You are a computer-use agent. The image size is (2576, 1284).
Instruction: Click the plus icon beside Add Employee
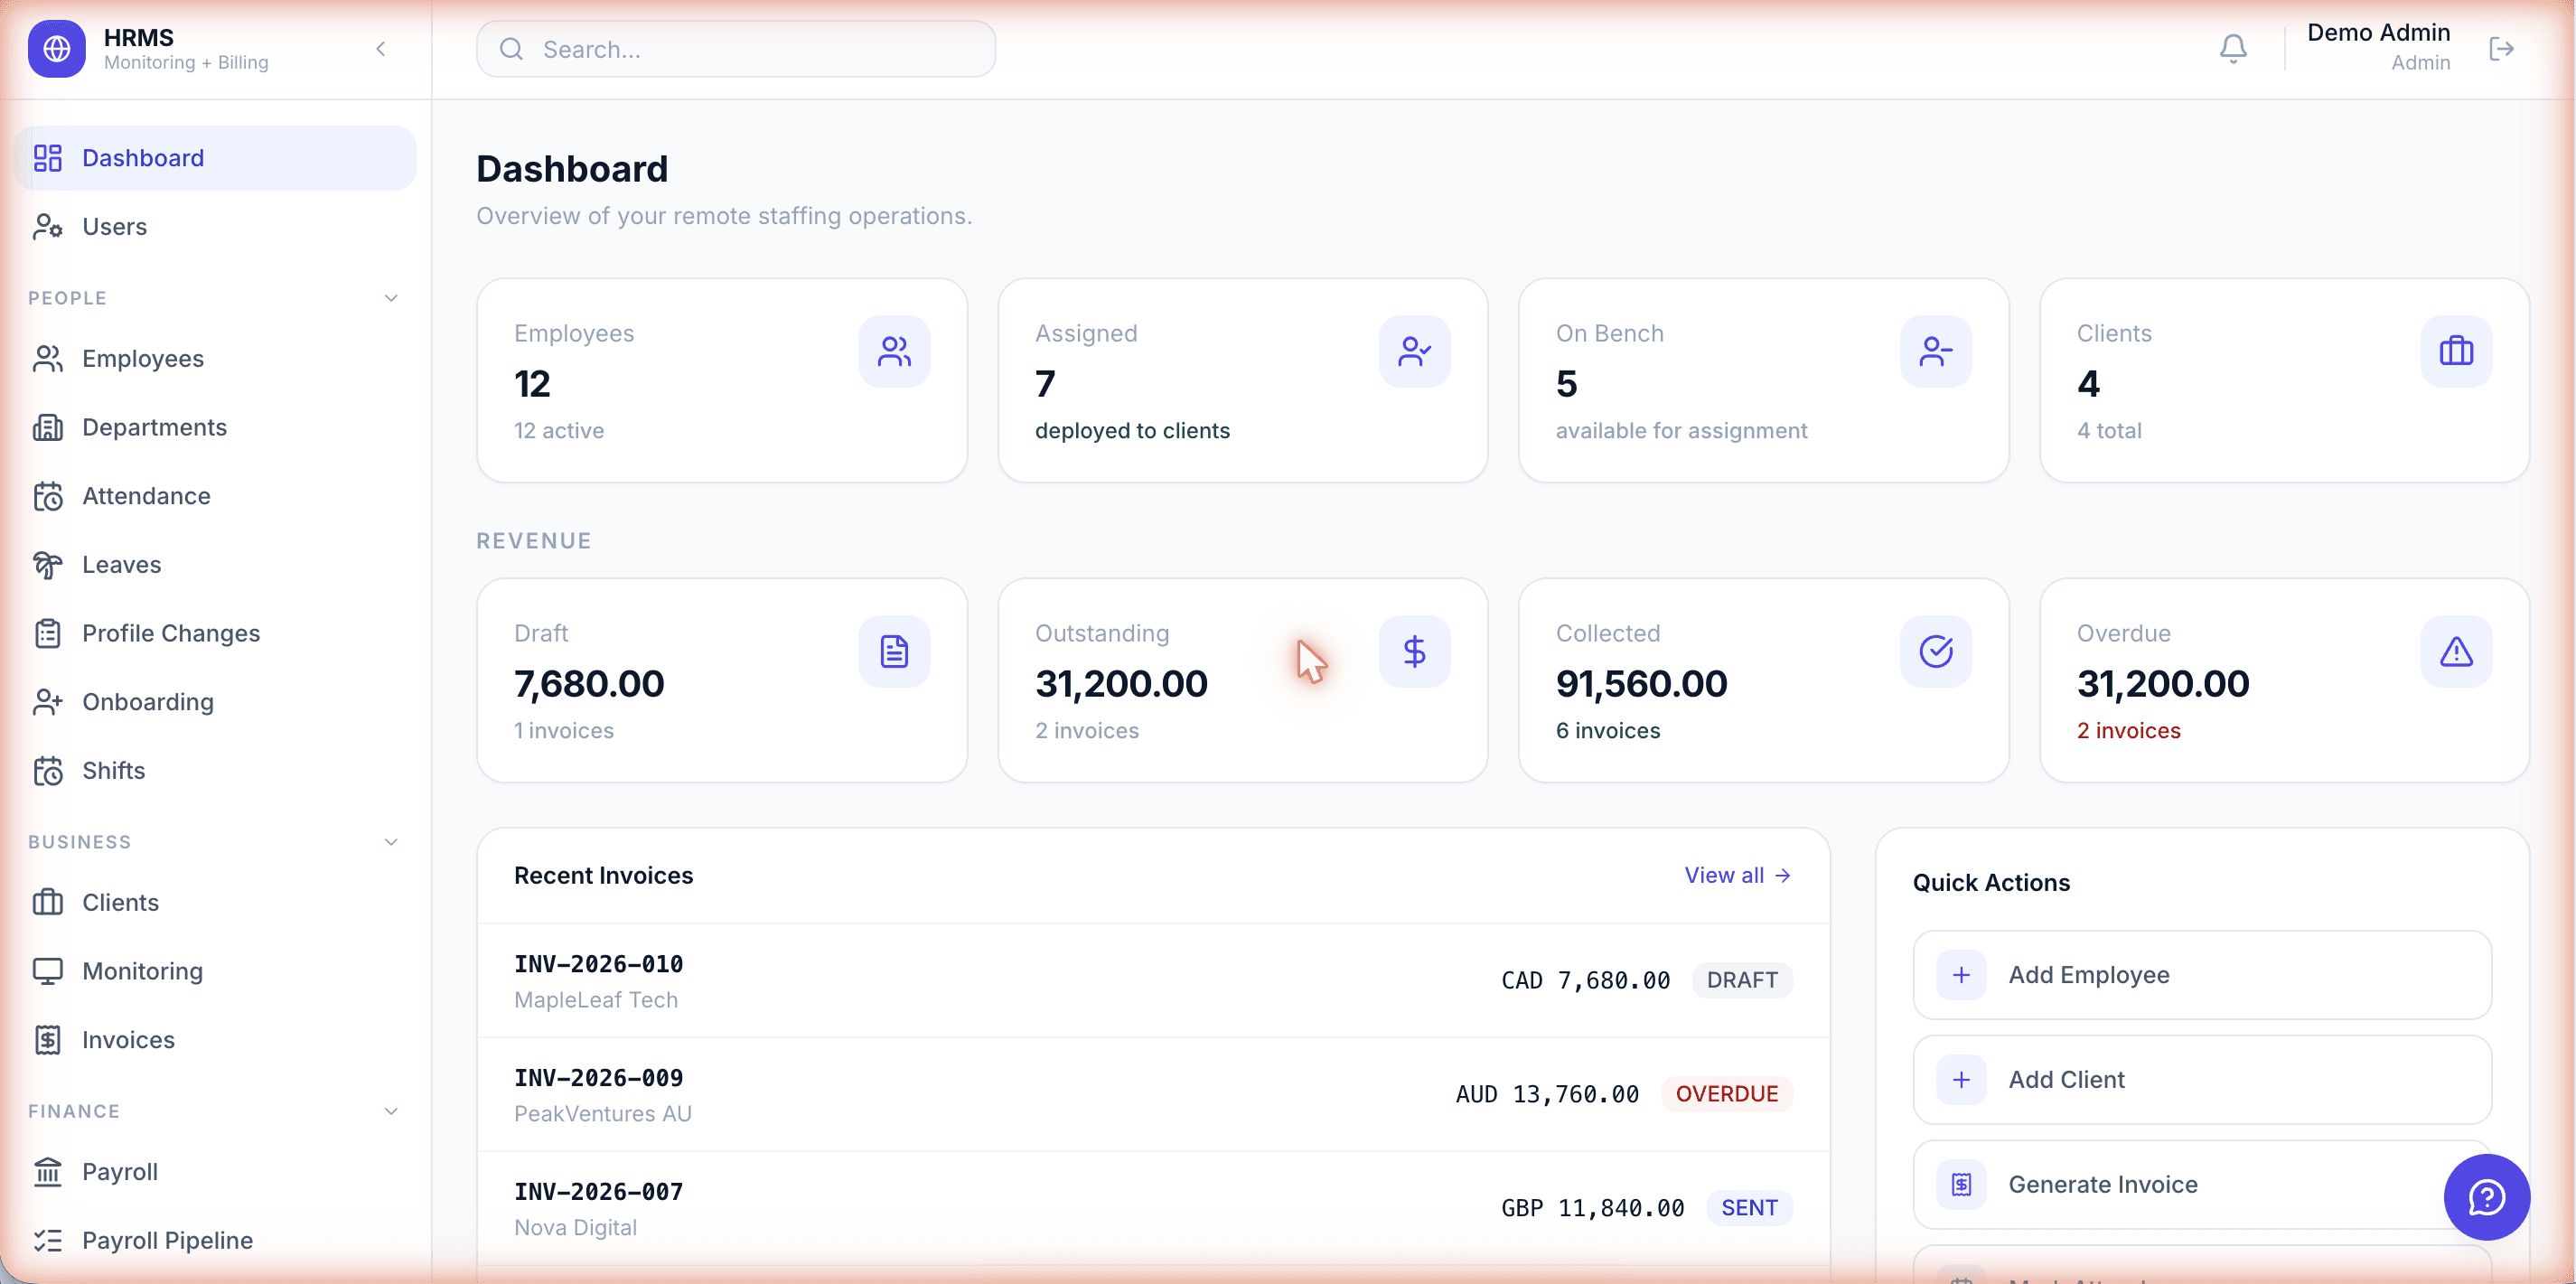1961,975
